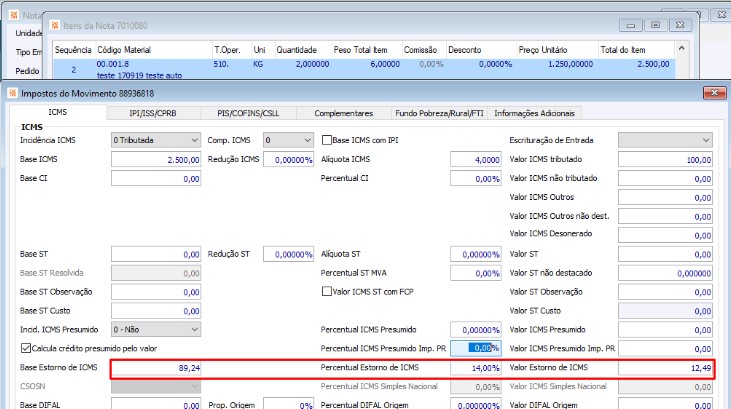Click the Alíquota ST field
Screen dimensions: 731x409
tap(476, 254)
